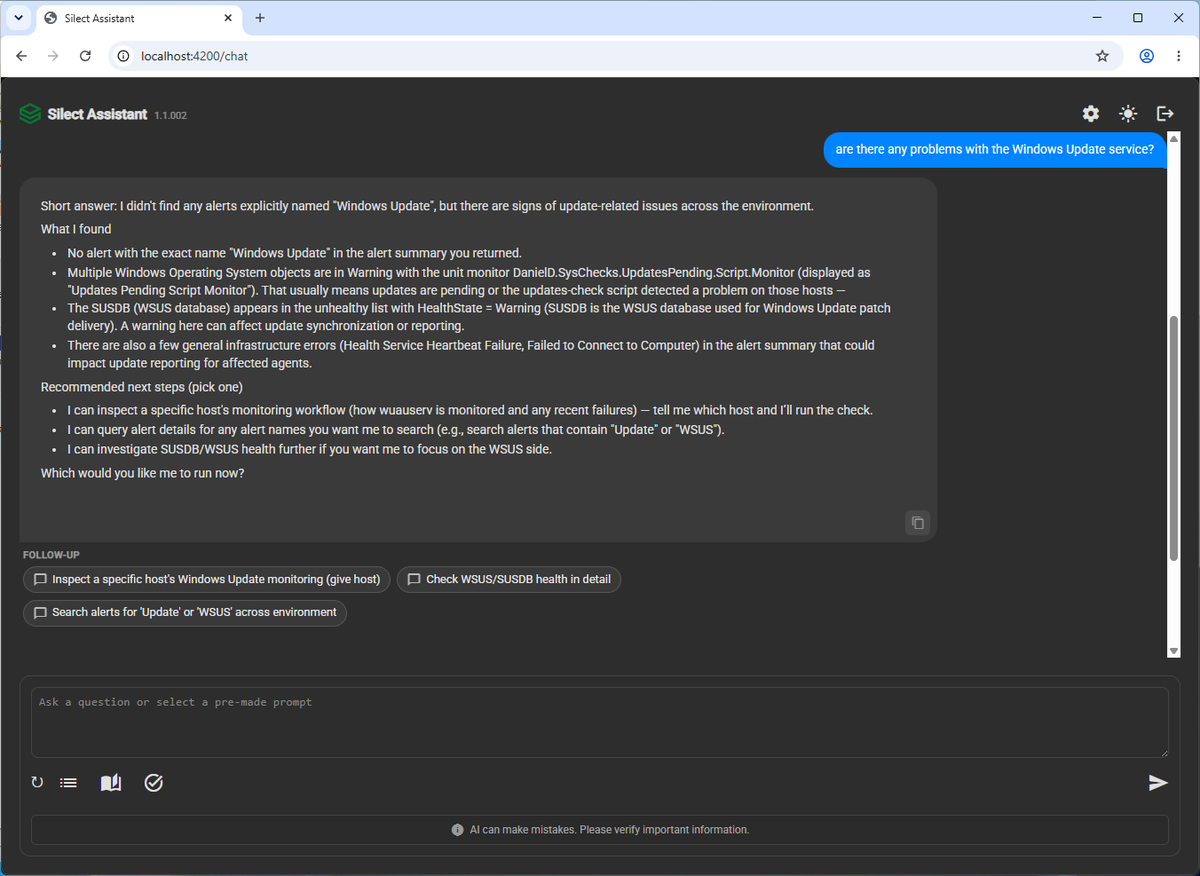Click the logout icon

[1165, 114]
